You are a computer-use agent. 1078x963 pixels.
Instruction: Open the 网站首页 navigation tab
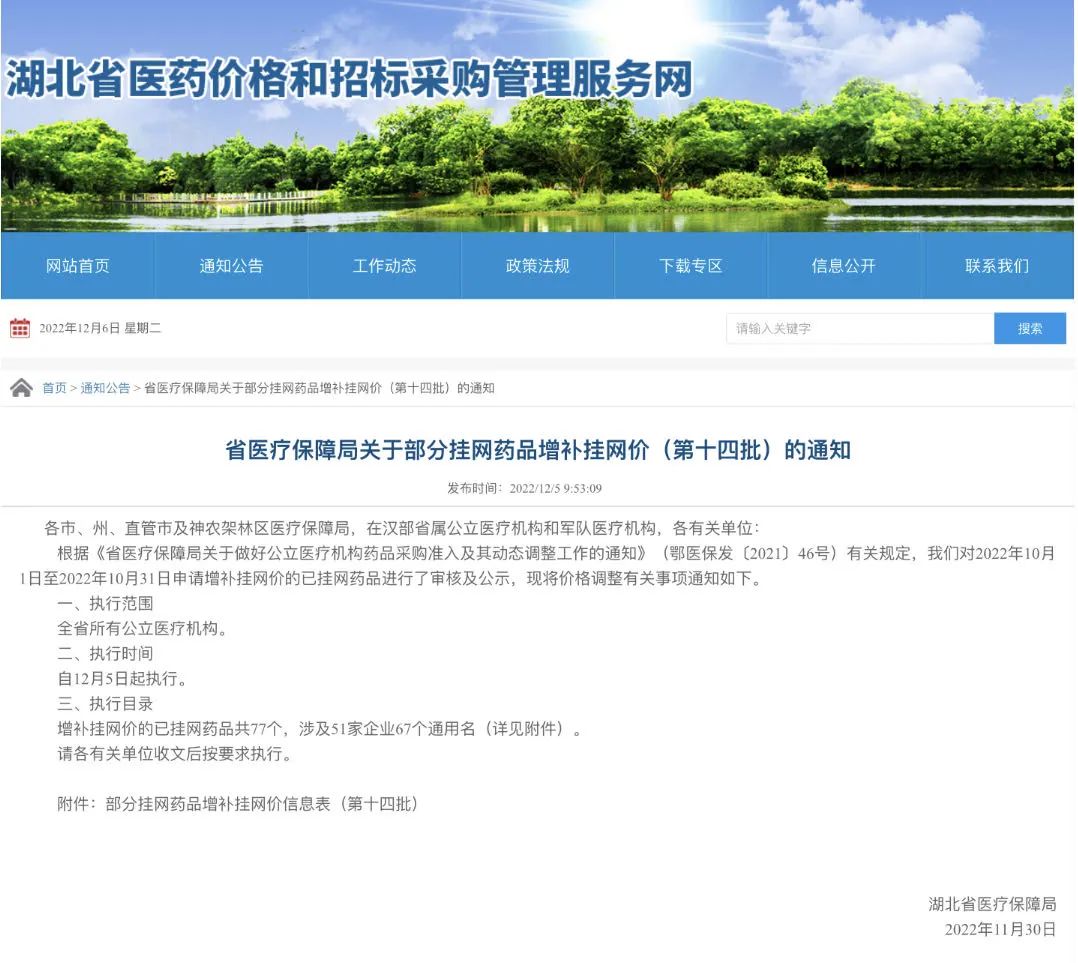coord(78,266)
